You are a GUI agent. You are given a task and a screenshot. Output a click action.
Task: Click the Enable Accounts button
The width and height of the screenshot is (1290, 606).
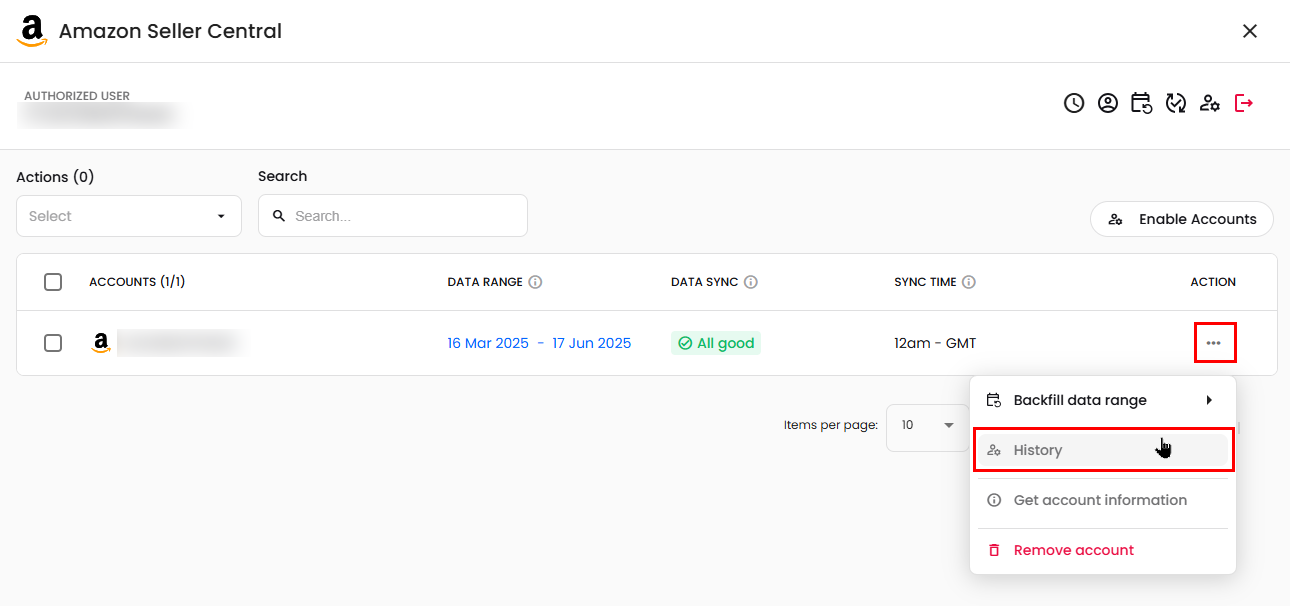pos(1181,219)
